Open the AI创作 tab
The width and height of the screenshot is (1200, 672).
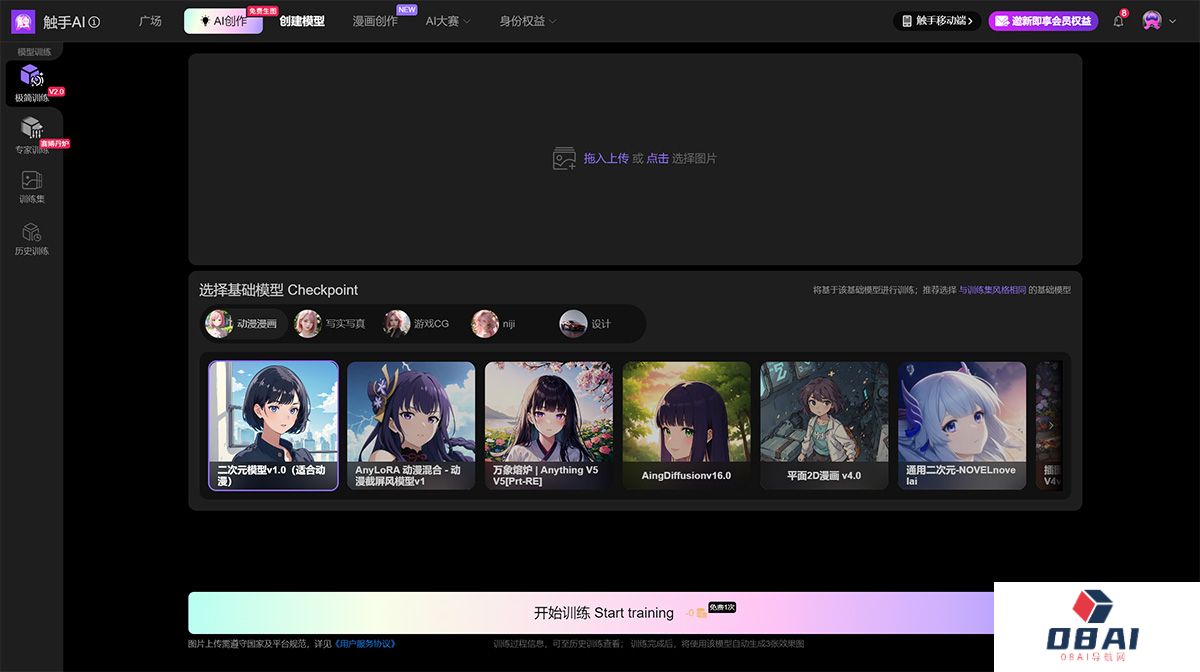[x=223, y=21]
